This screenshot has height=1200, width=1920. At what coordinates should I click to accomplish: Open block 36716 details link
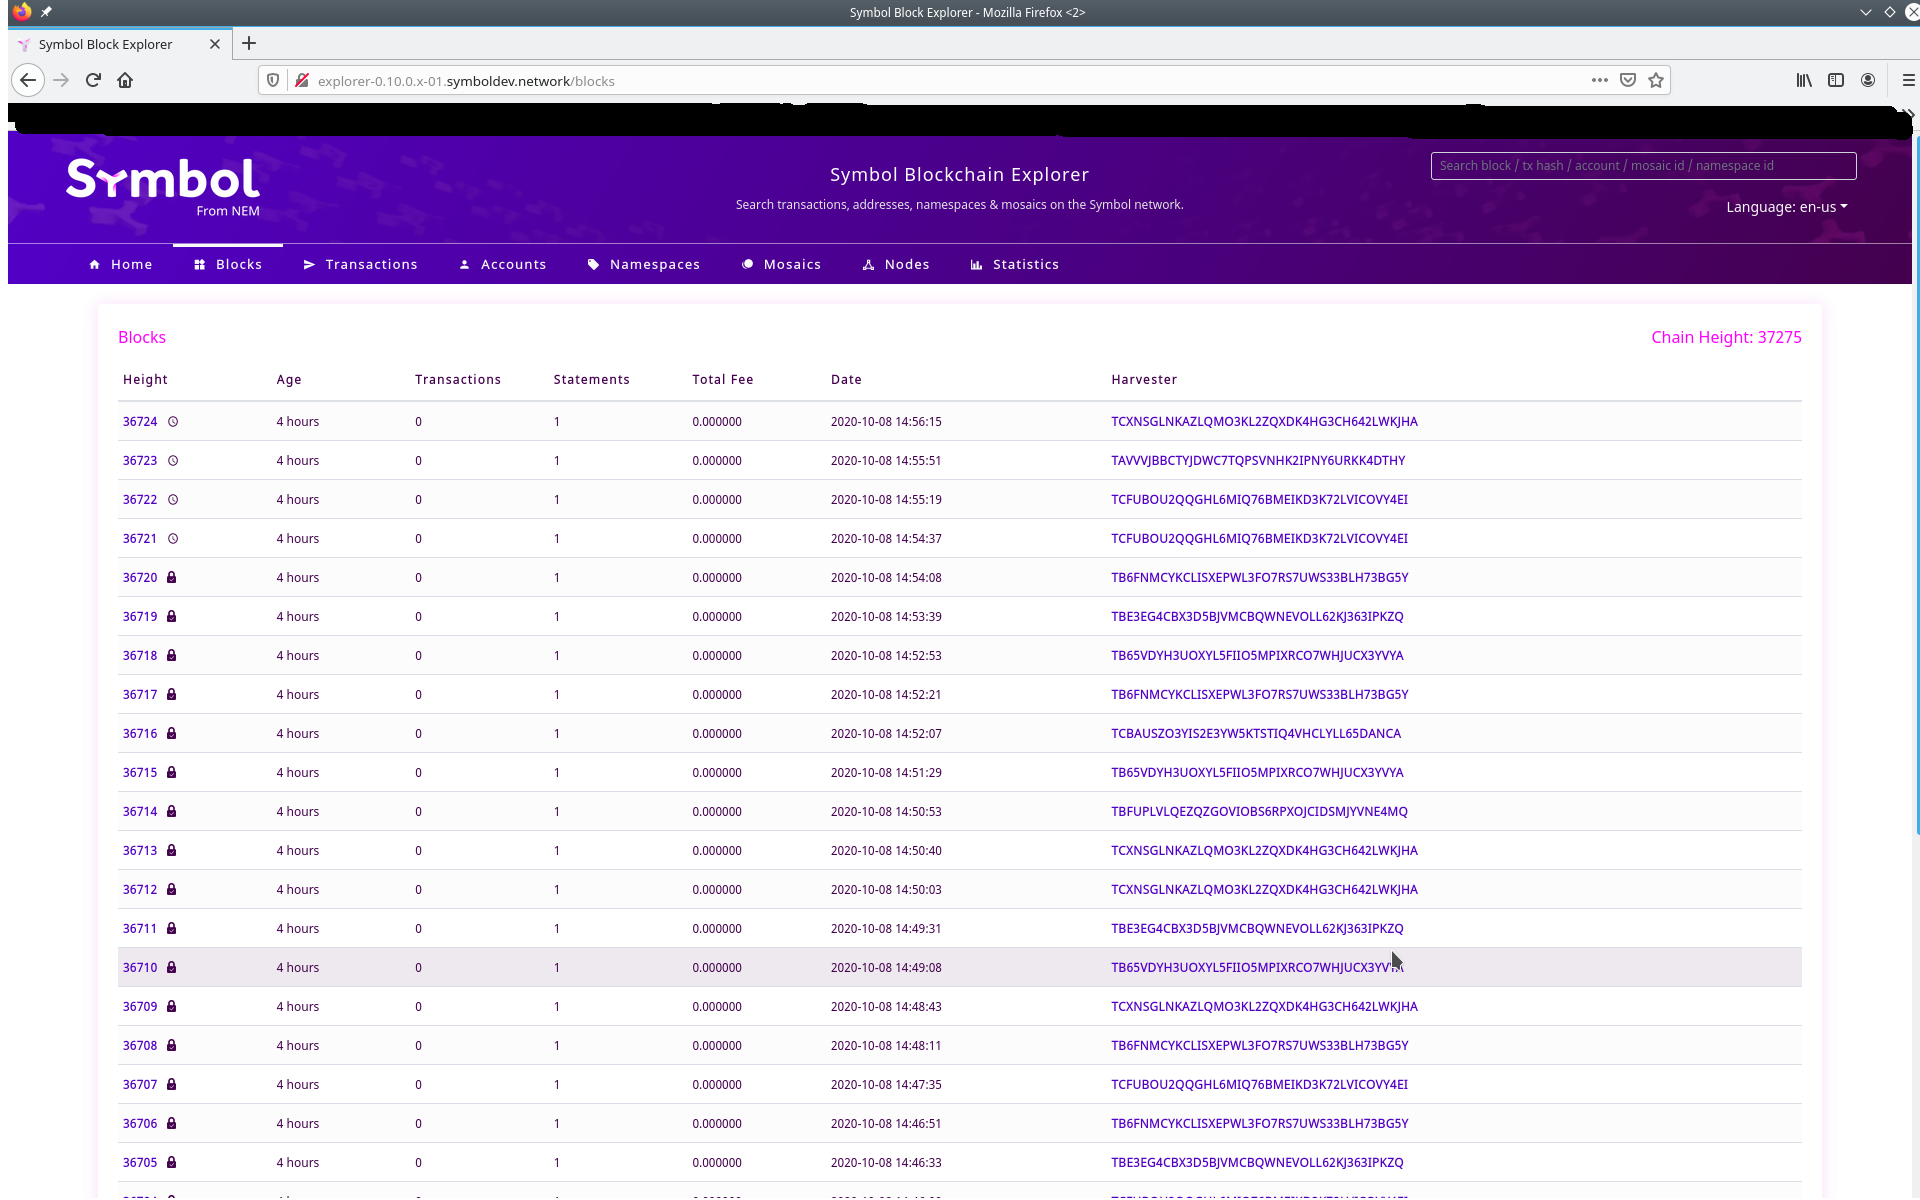pos(139,733)
